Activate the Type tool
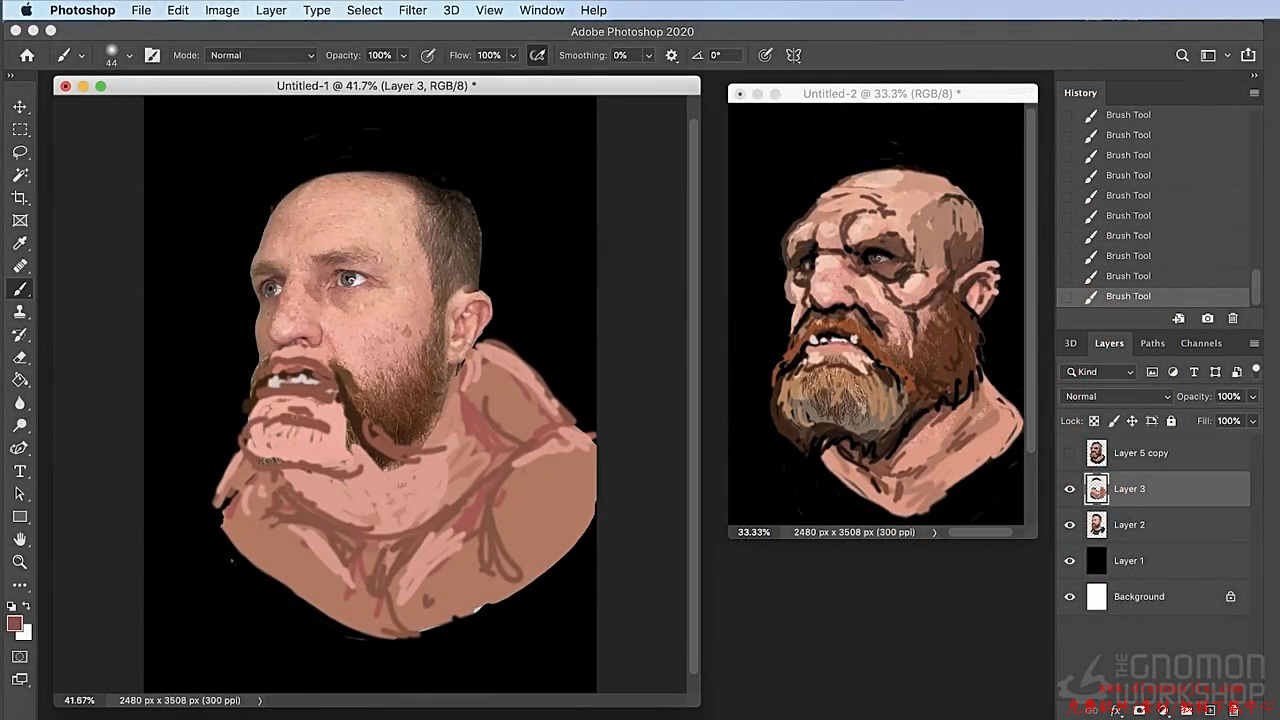Viewport: 1280px width, 720px height. pos(20,471)
